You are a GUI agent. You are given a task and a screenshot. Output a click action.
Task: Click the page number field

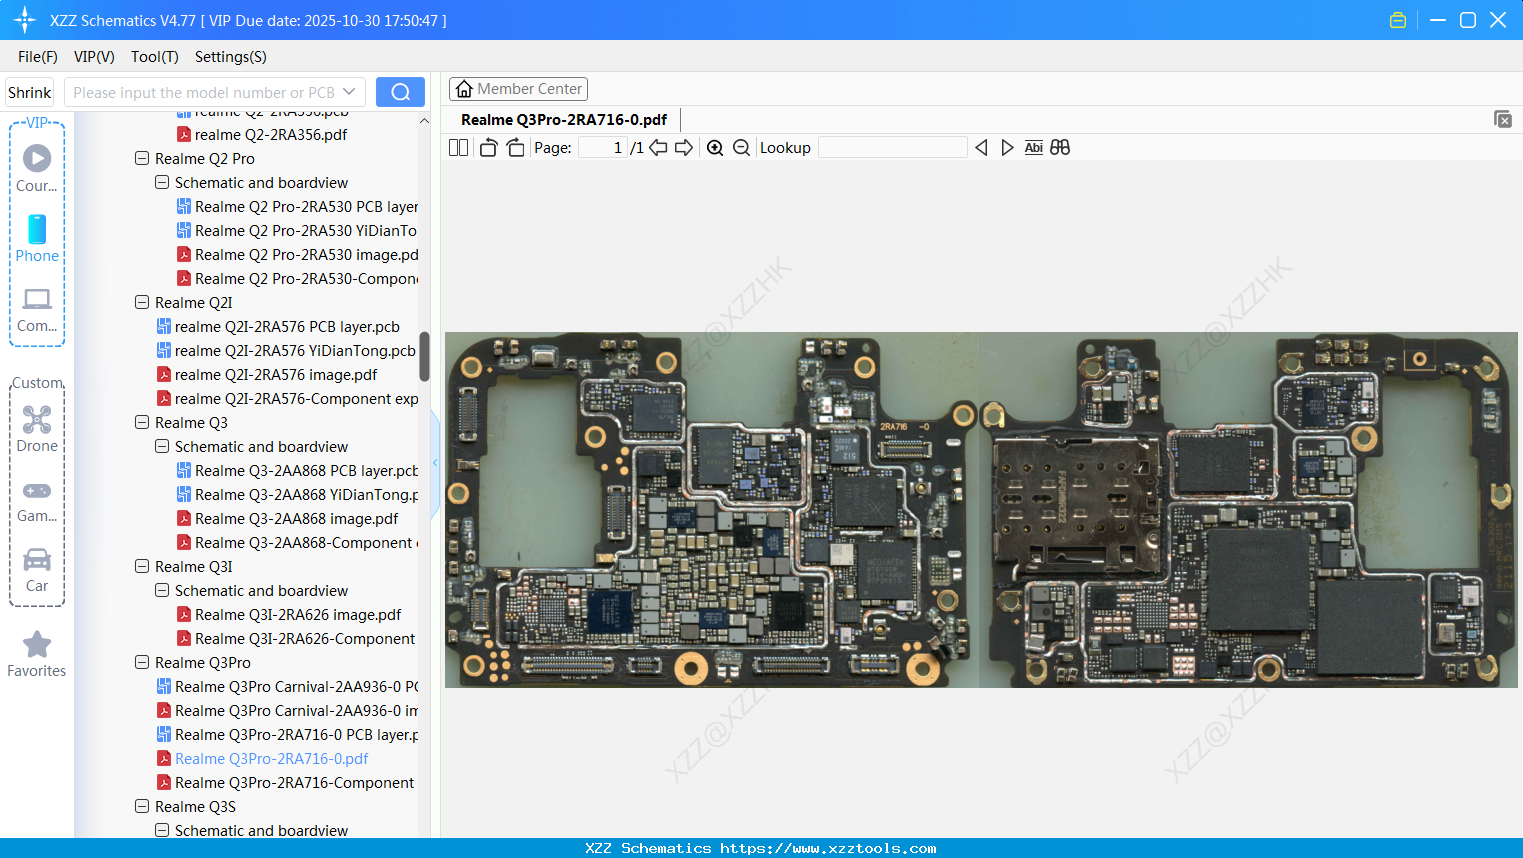point(603,148)
